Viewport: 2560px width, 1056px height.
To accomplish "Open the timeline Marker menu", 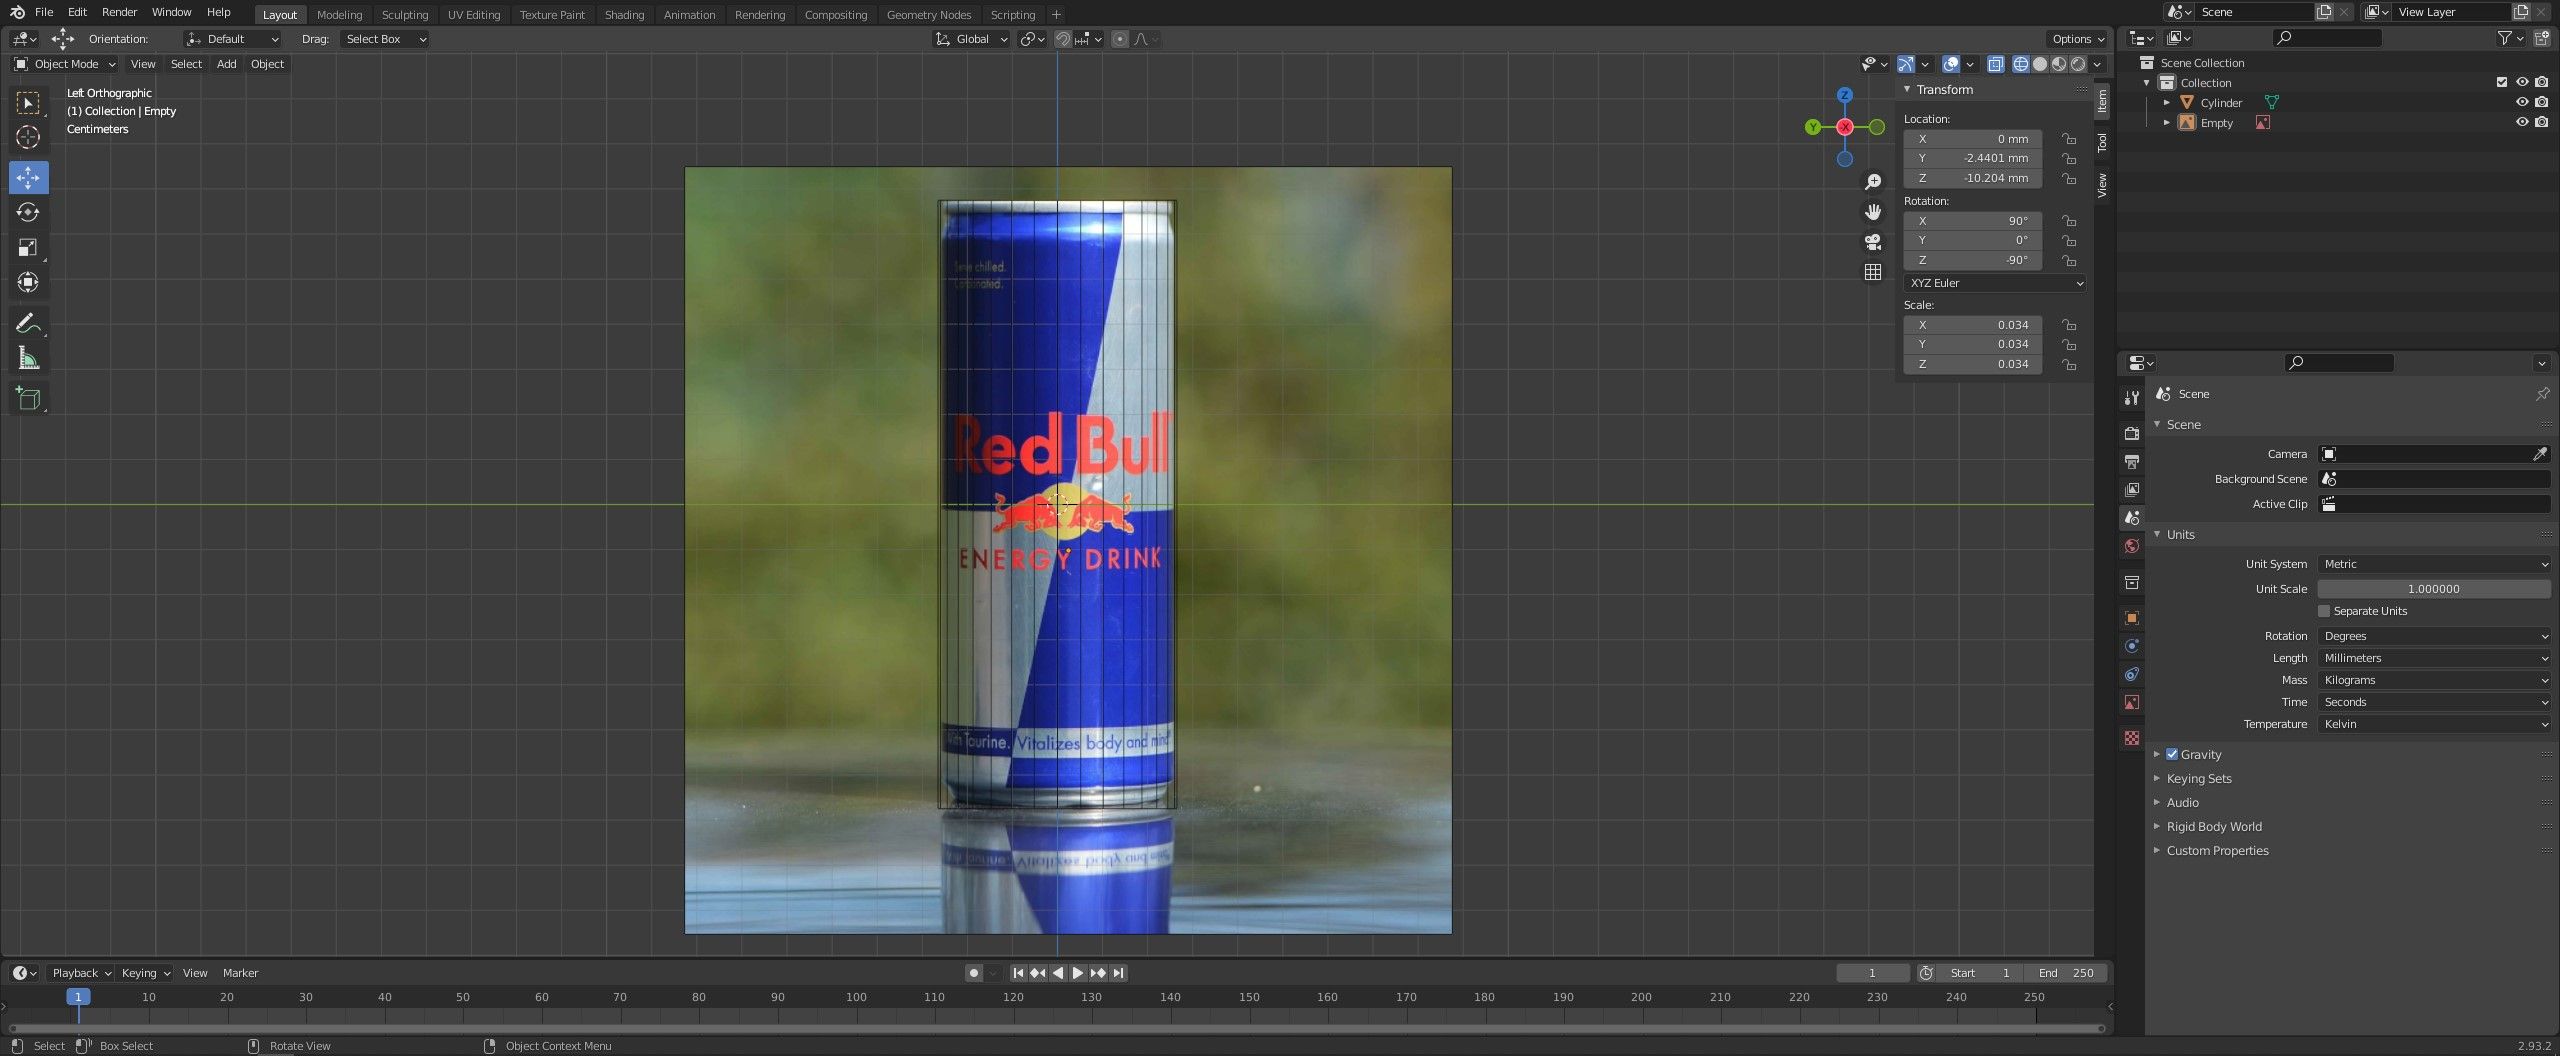I will pyautogui.click(x=240, y=973).
